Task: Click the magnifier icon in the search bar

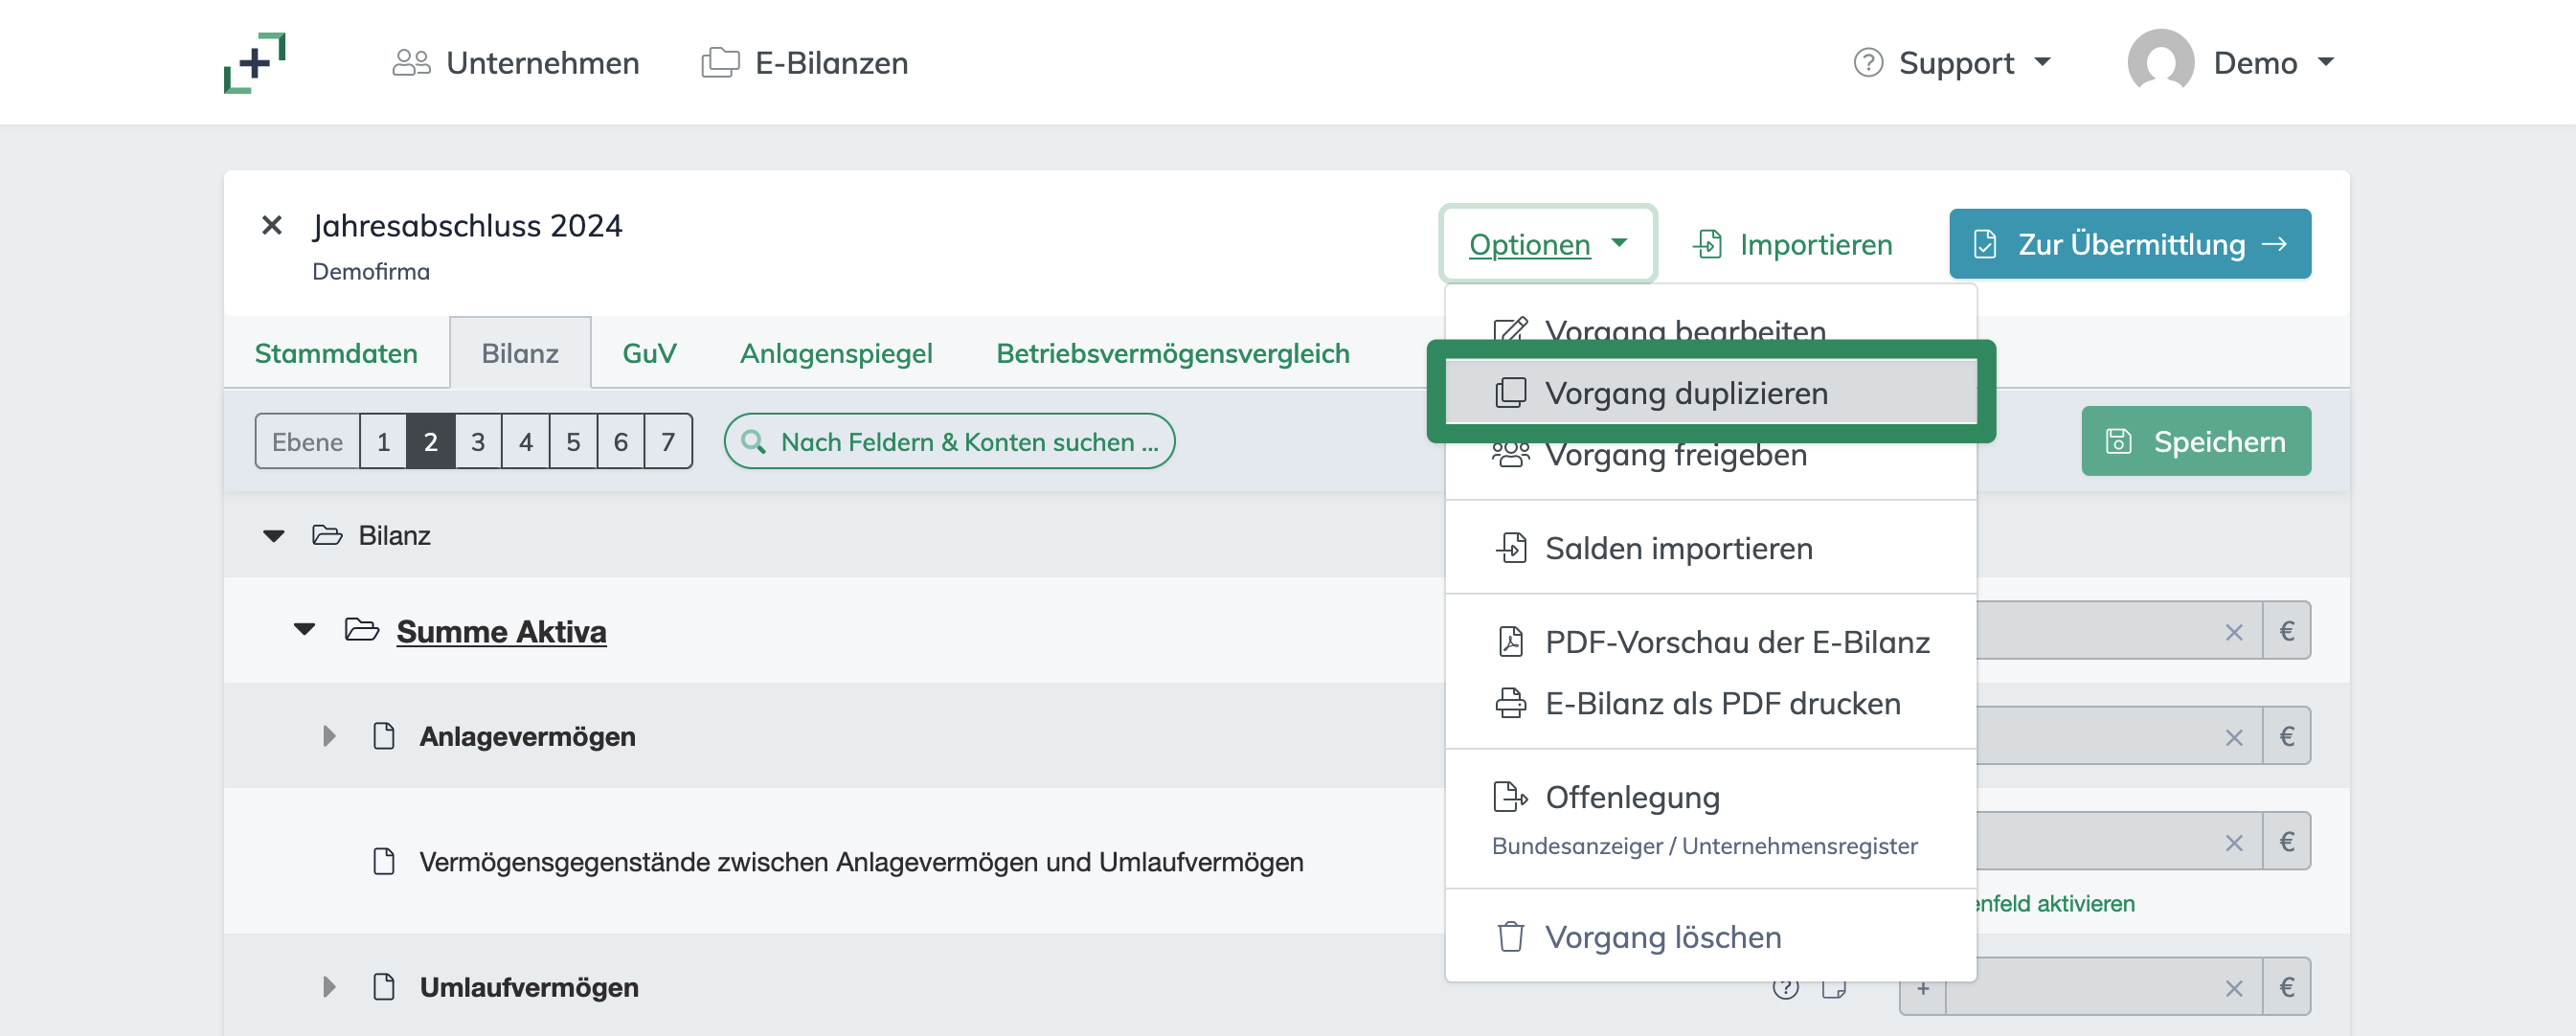Action: 752,441
